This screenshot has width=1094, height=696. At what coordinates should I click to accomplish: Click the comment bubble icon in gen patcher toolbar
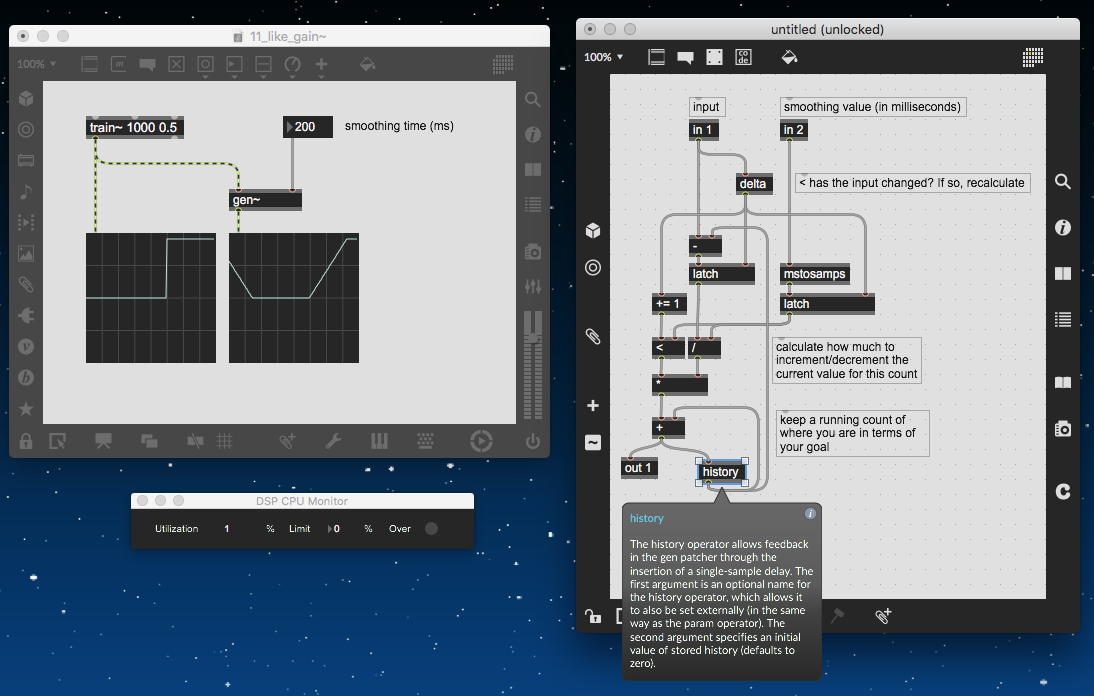(686, 58)
